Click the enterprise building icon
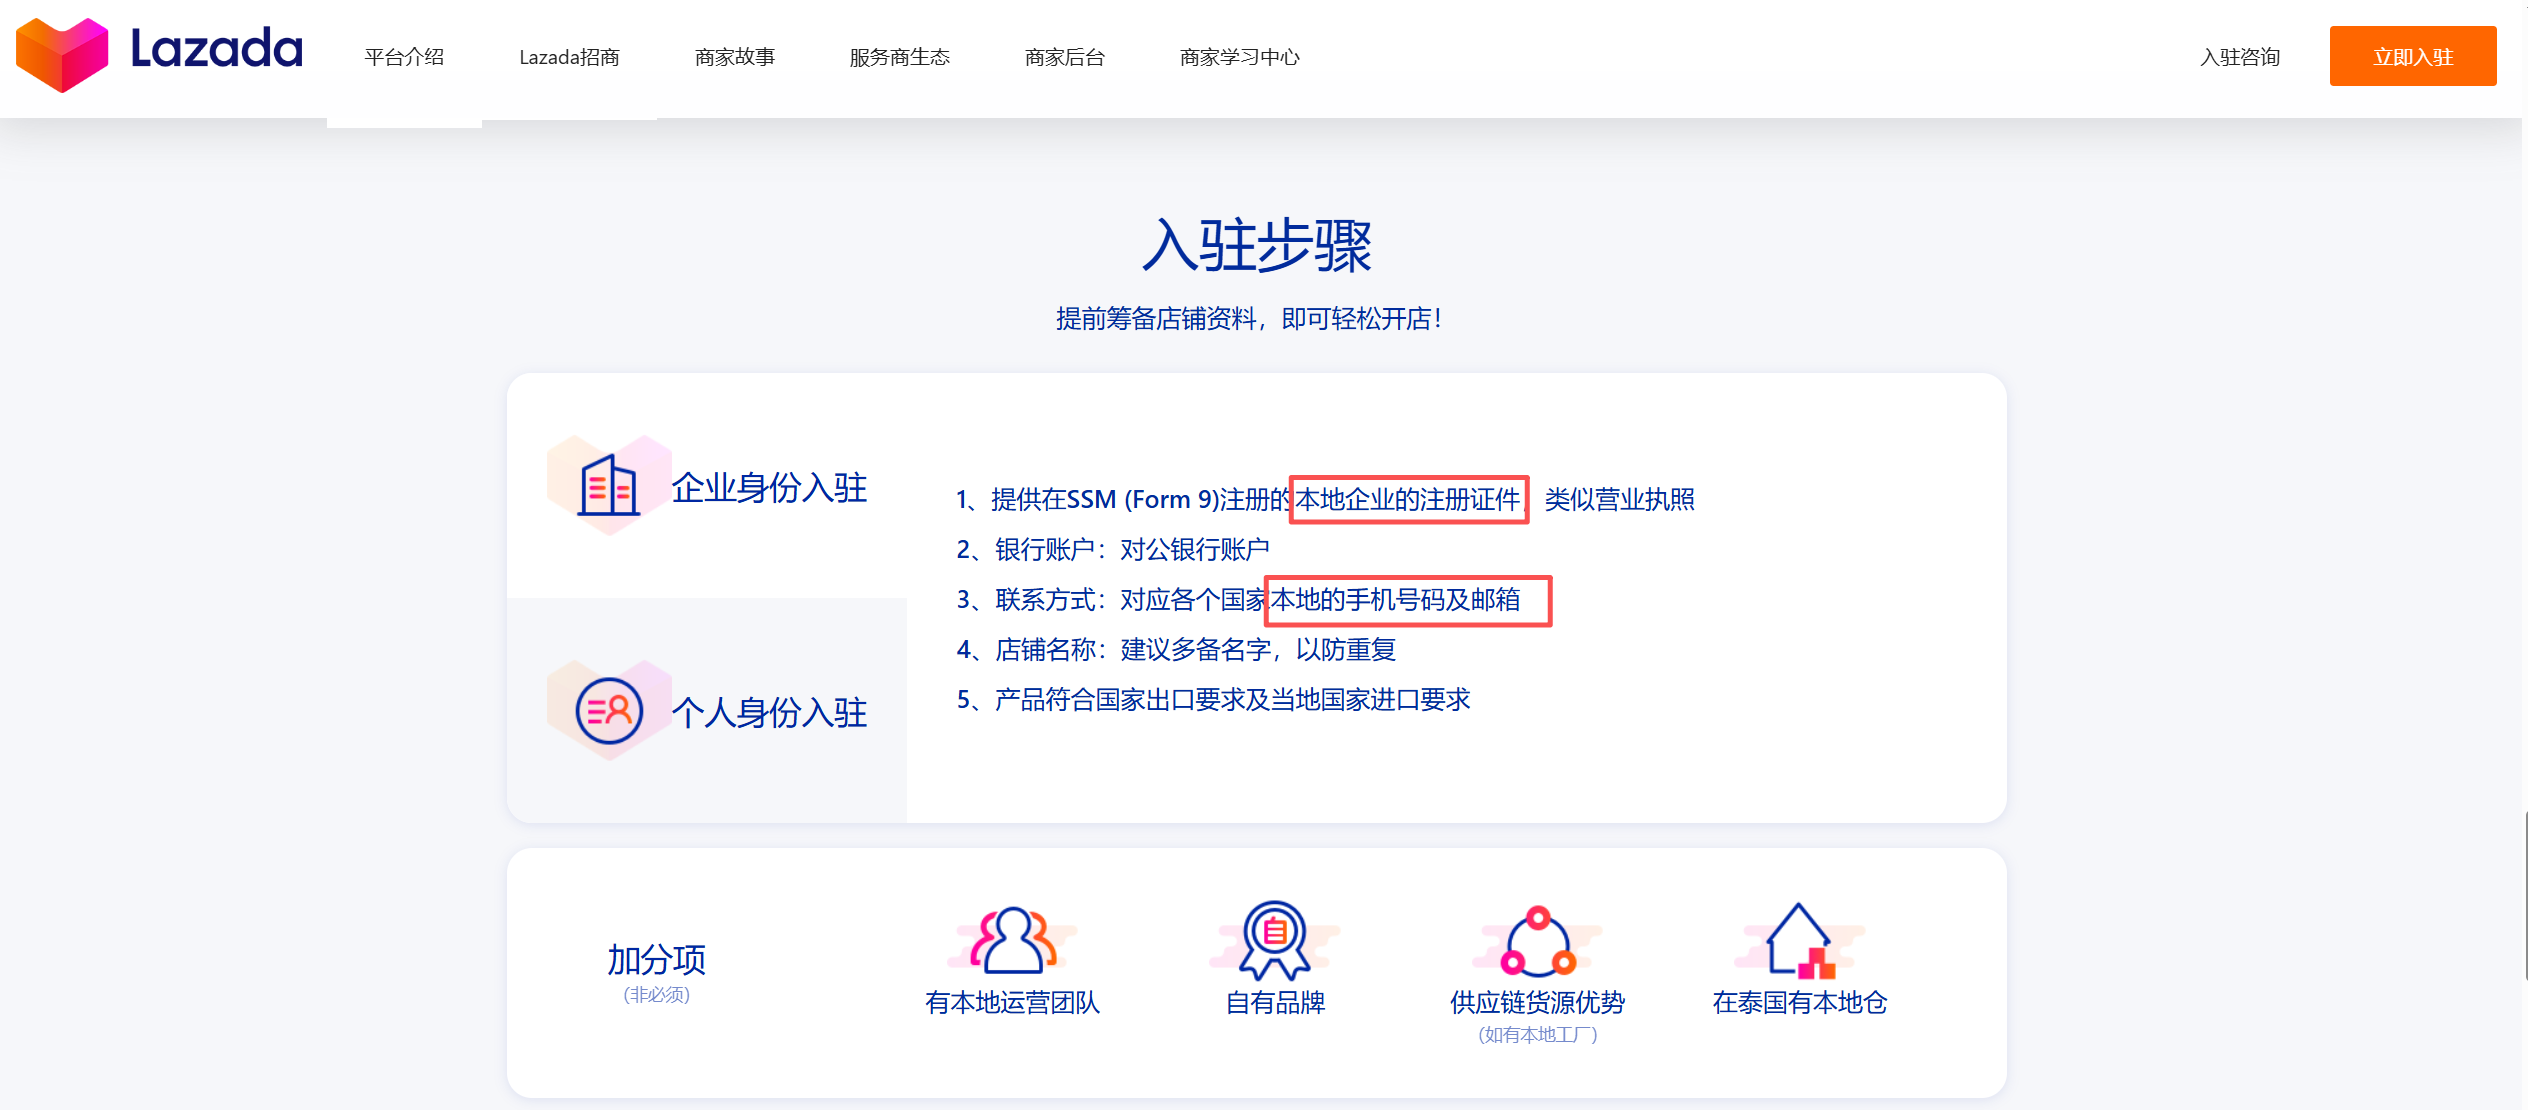Screen dimensions: 2528x1110 click(609, 486)
